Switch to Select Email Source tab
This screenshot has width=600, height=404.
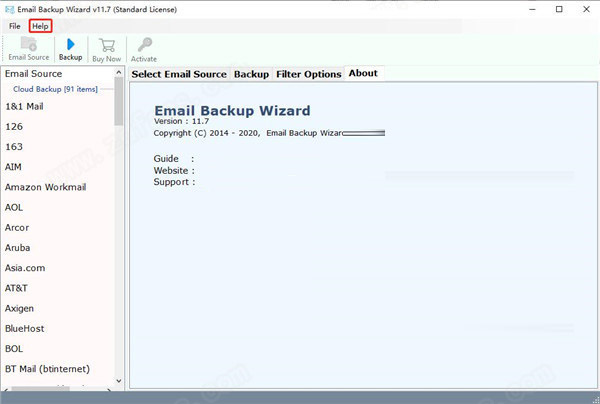(180, 74)
